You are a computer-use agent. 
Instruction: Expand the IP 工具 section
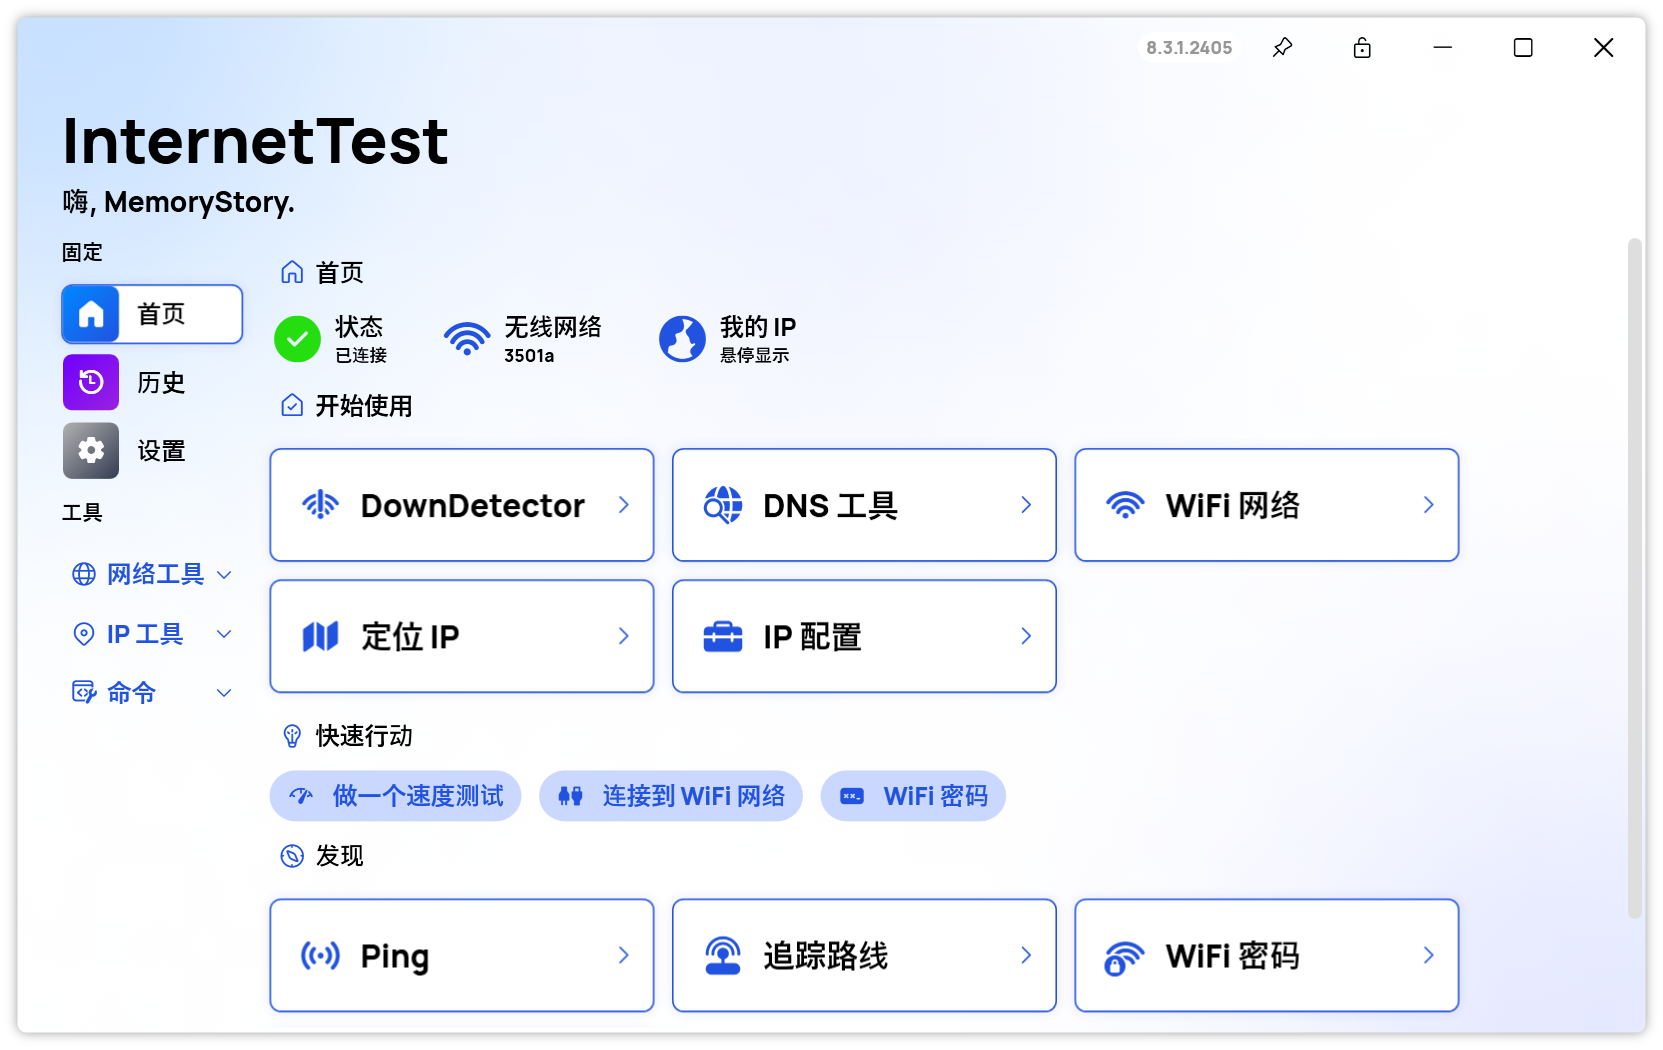(152, 634)
